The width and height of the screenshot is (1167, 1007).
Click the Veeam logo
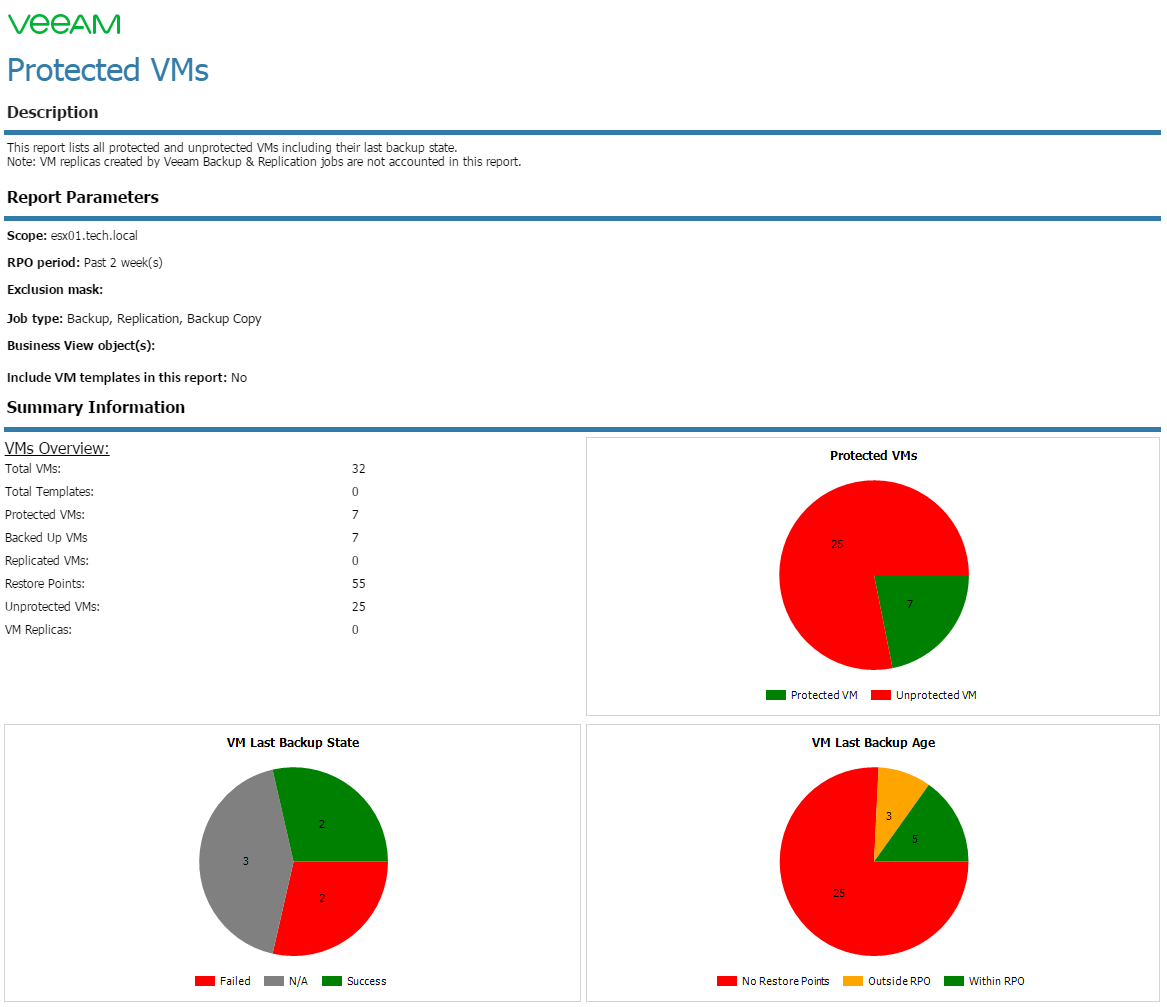(x=64, y=25)
